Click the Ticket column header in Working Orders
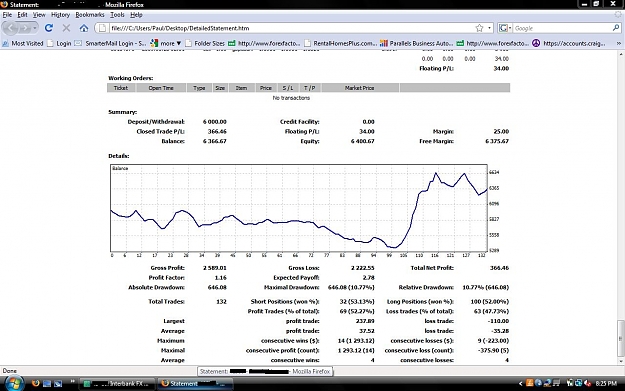625x391 pixels. click(121, 88)
